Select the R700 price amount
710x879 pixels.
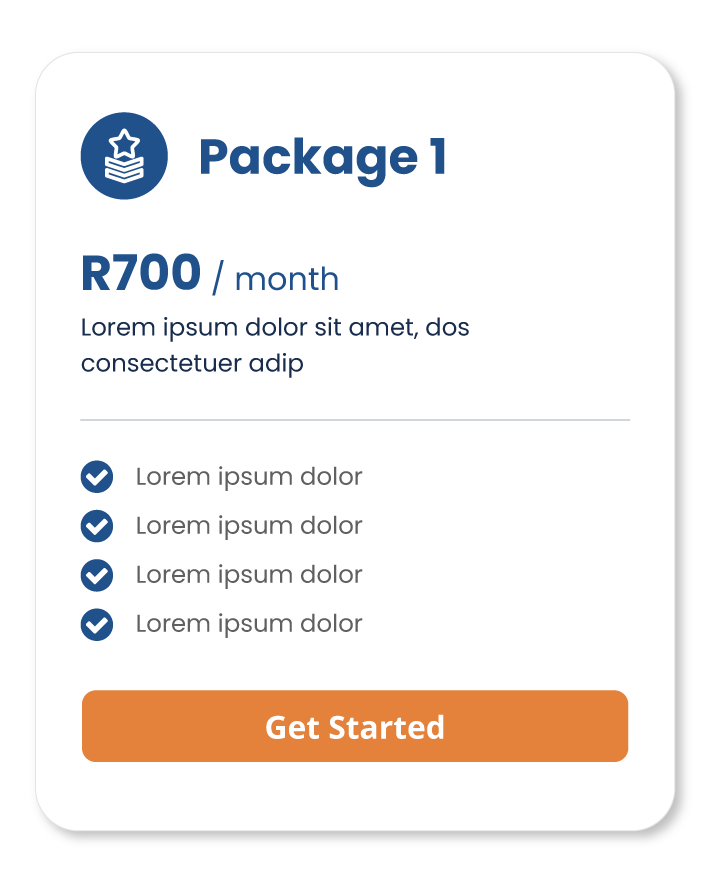[141, 274]
